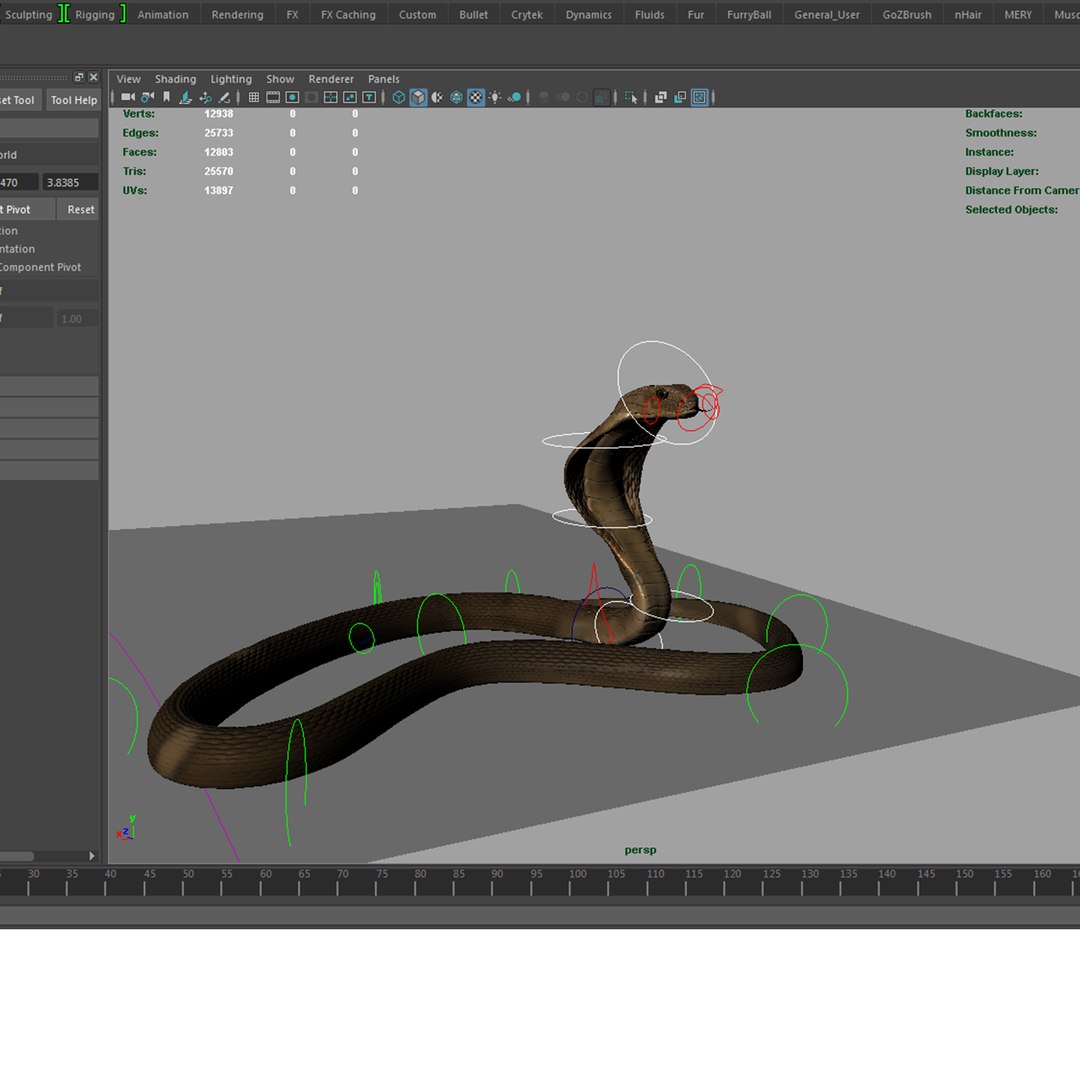Click the Image Plane icon
Screen dimensions: 1080x1080
pos(185,97)
